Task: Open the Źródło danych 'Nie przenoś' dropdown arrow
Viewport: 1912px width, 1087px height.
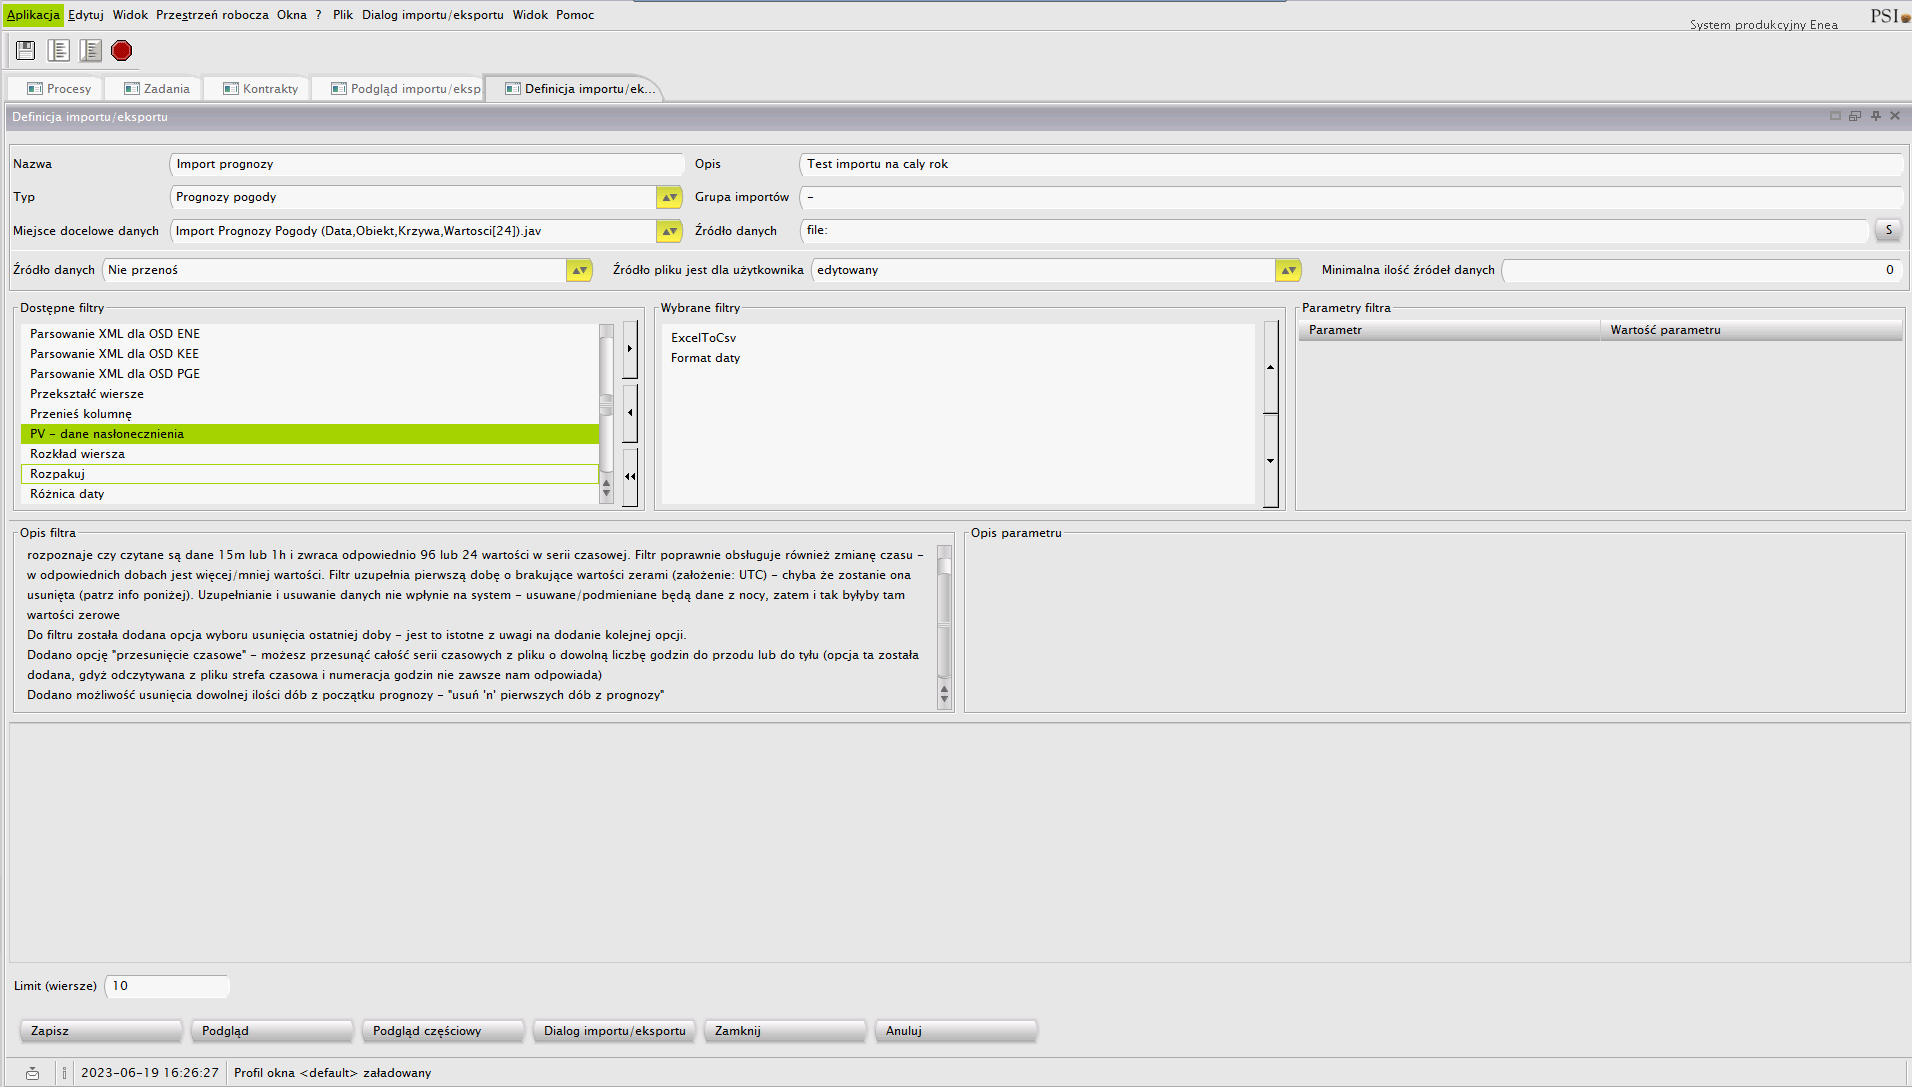Action: pyautogui.click(x=579, y=270)
